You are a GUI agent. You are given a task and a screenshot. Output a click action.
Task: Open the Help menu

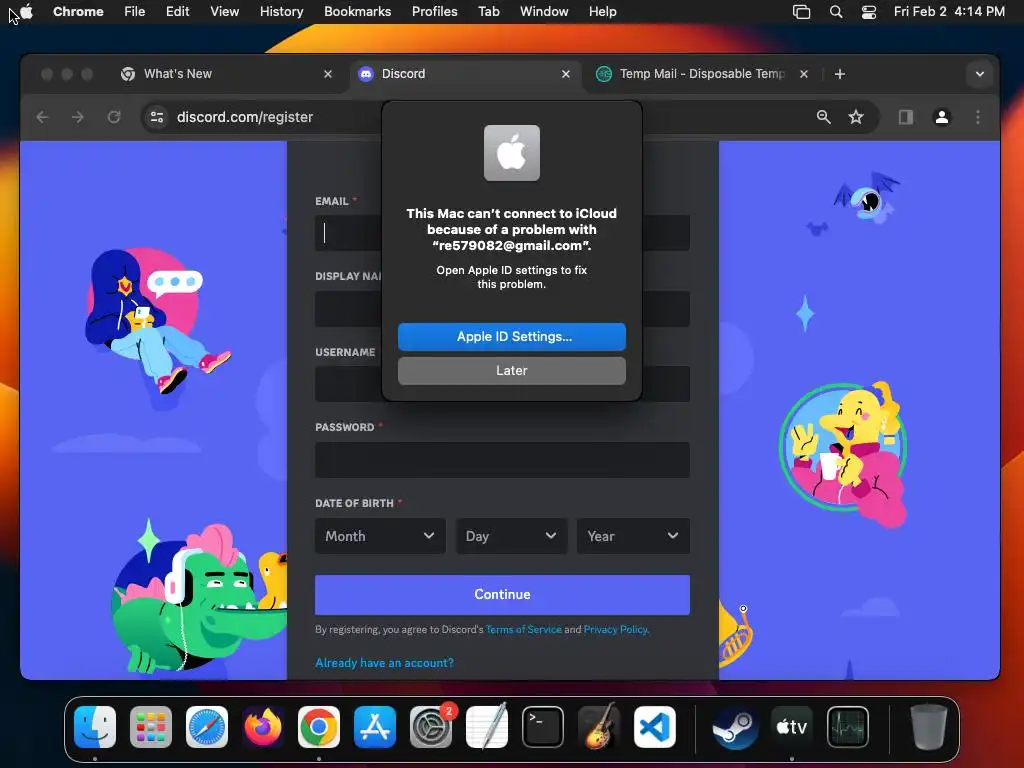tap(602, 12)
